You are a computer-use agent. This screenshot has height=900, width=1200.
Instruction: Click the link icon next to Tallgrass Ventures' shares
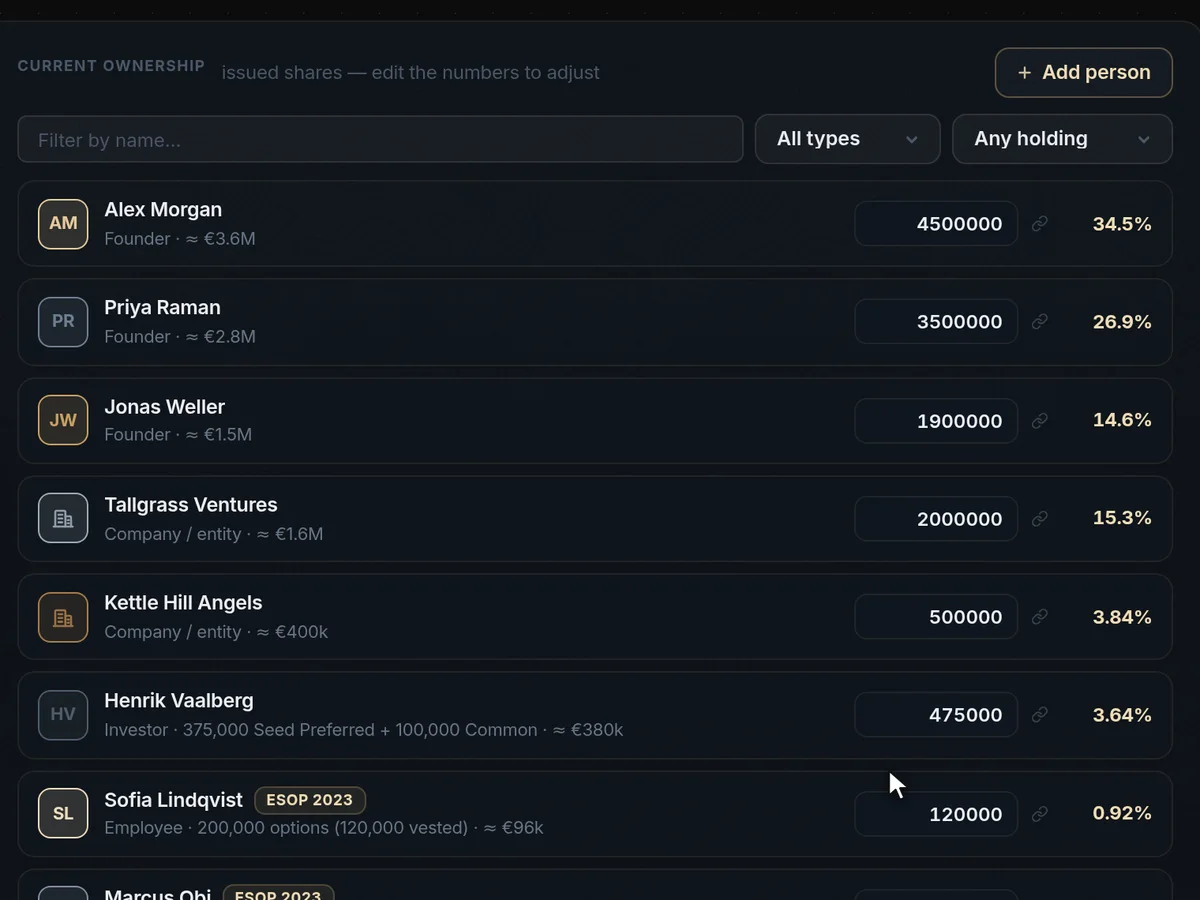(1040, 518)
